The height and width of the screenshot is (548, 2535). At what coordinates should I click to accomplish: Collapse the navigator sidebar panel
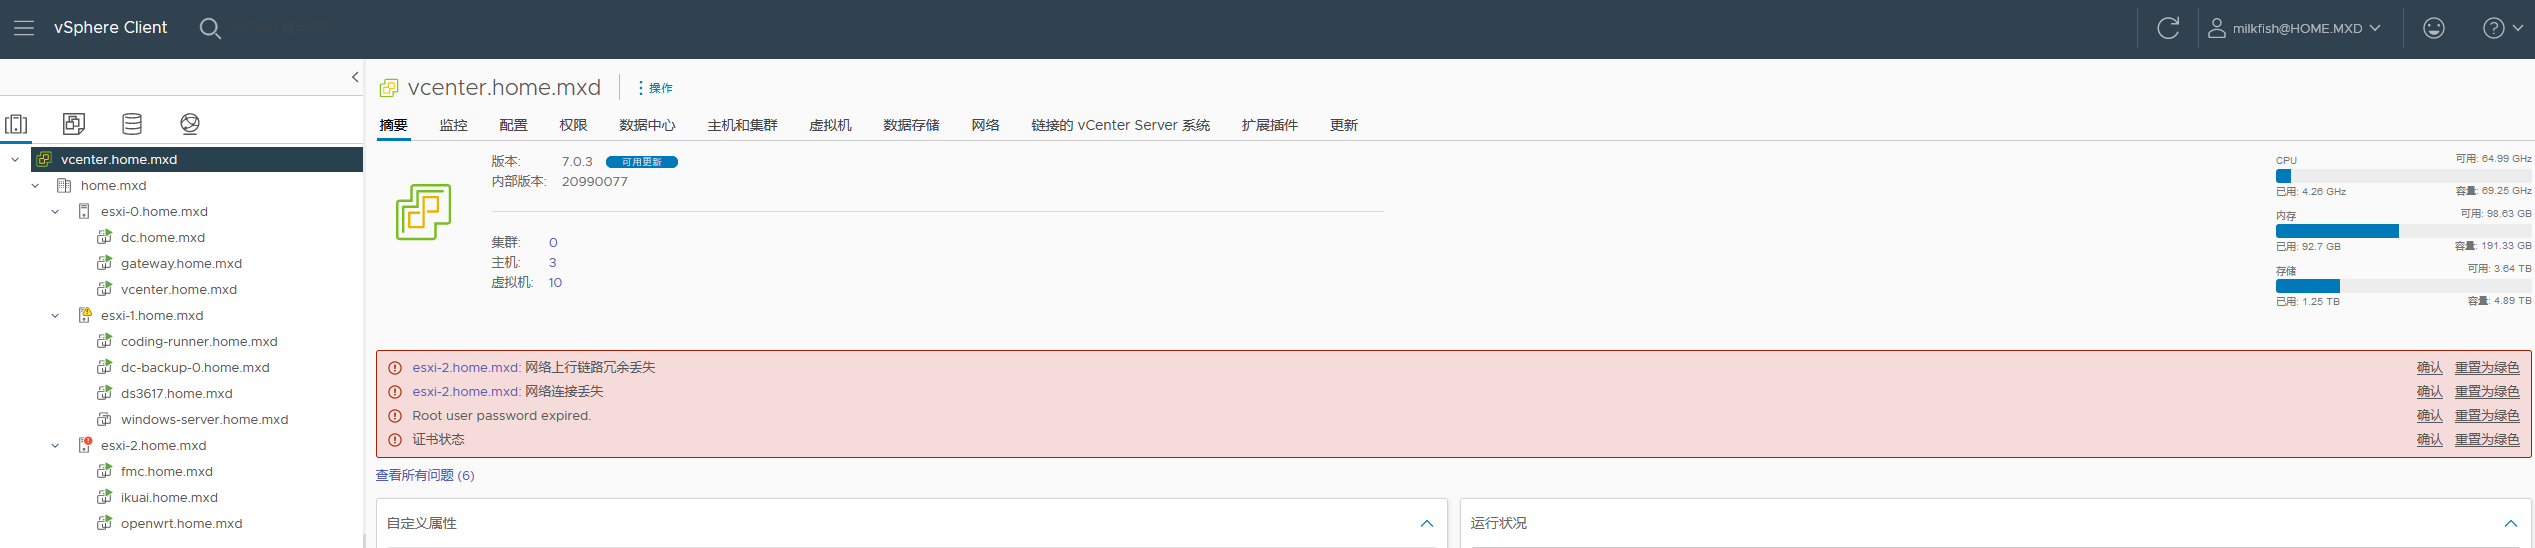pos(355,77)
